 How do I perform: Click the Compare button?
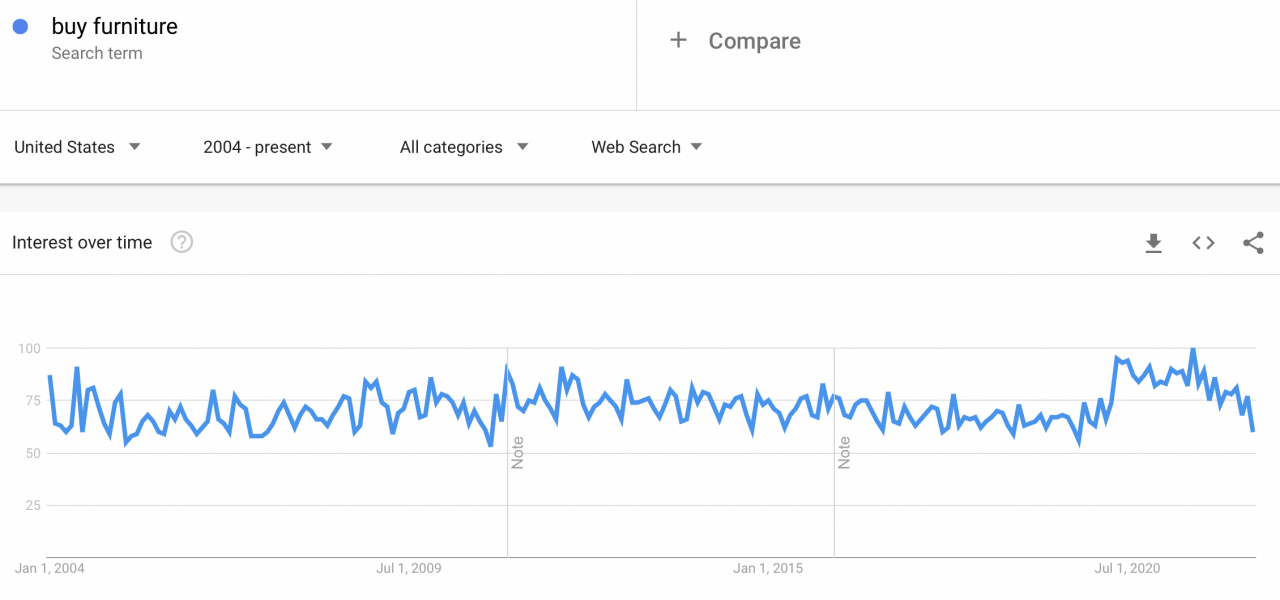coord(754,41)
